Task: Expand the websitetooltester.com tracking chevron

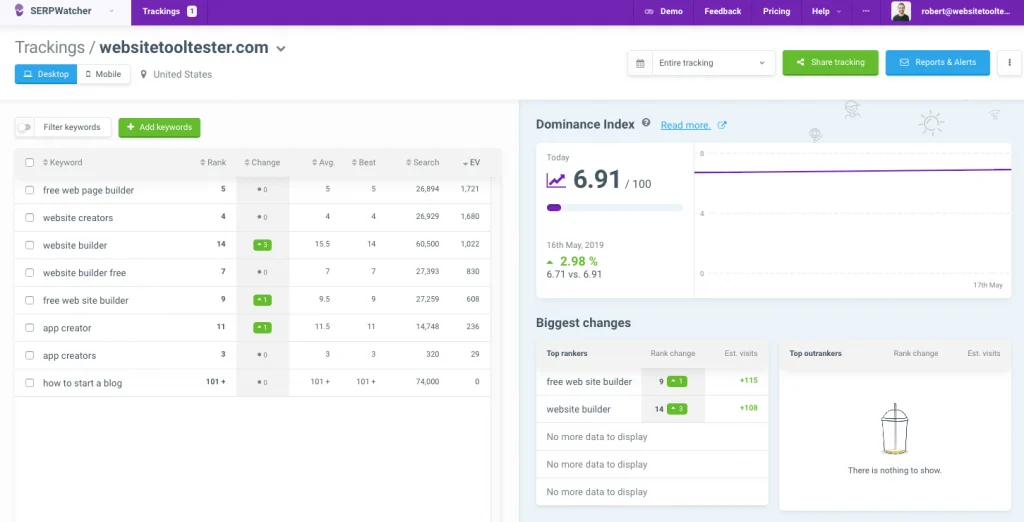Action: point(281,49)
